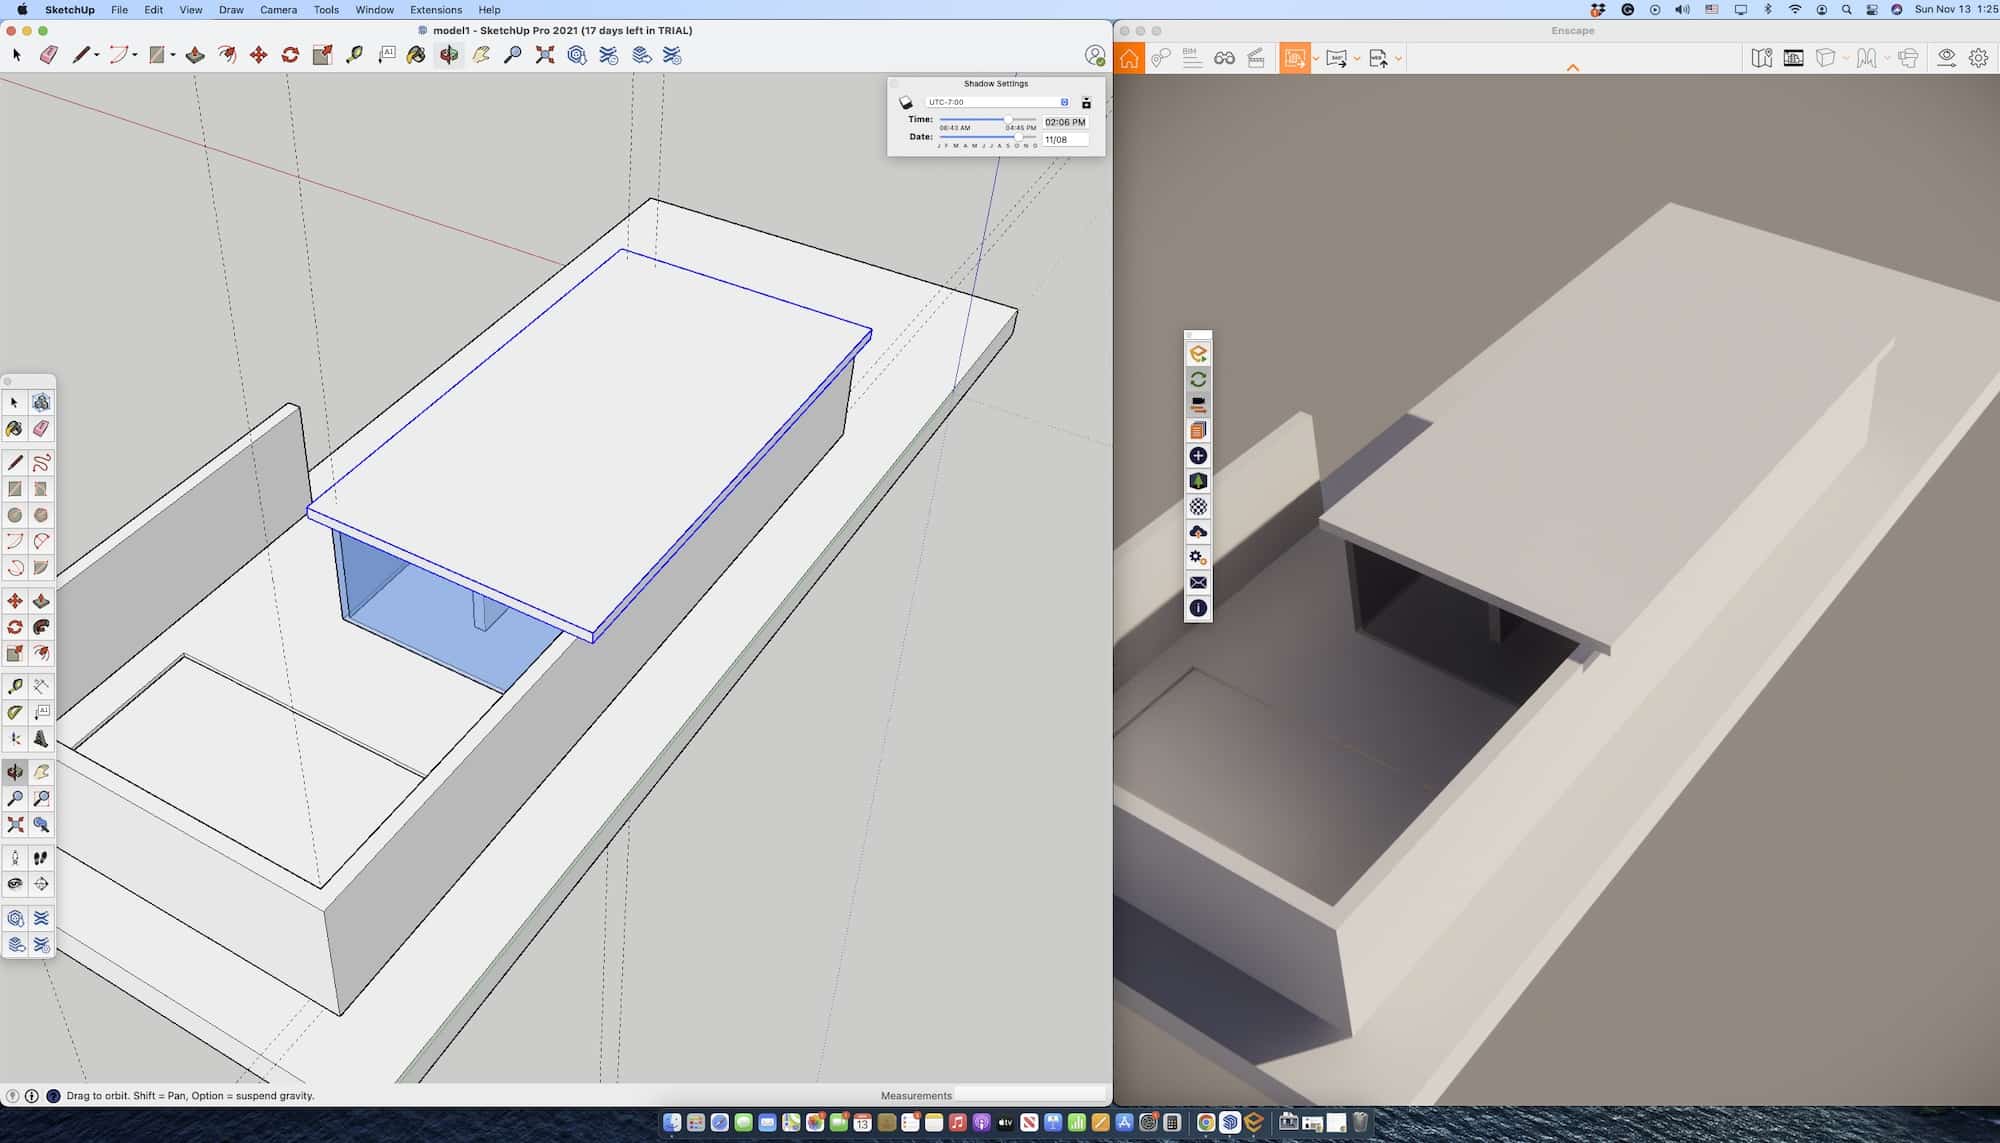Open Enscape general settings gear
2000x1143 pixels.
[x=1978, y=59]
